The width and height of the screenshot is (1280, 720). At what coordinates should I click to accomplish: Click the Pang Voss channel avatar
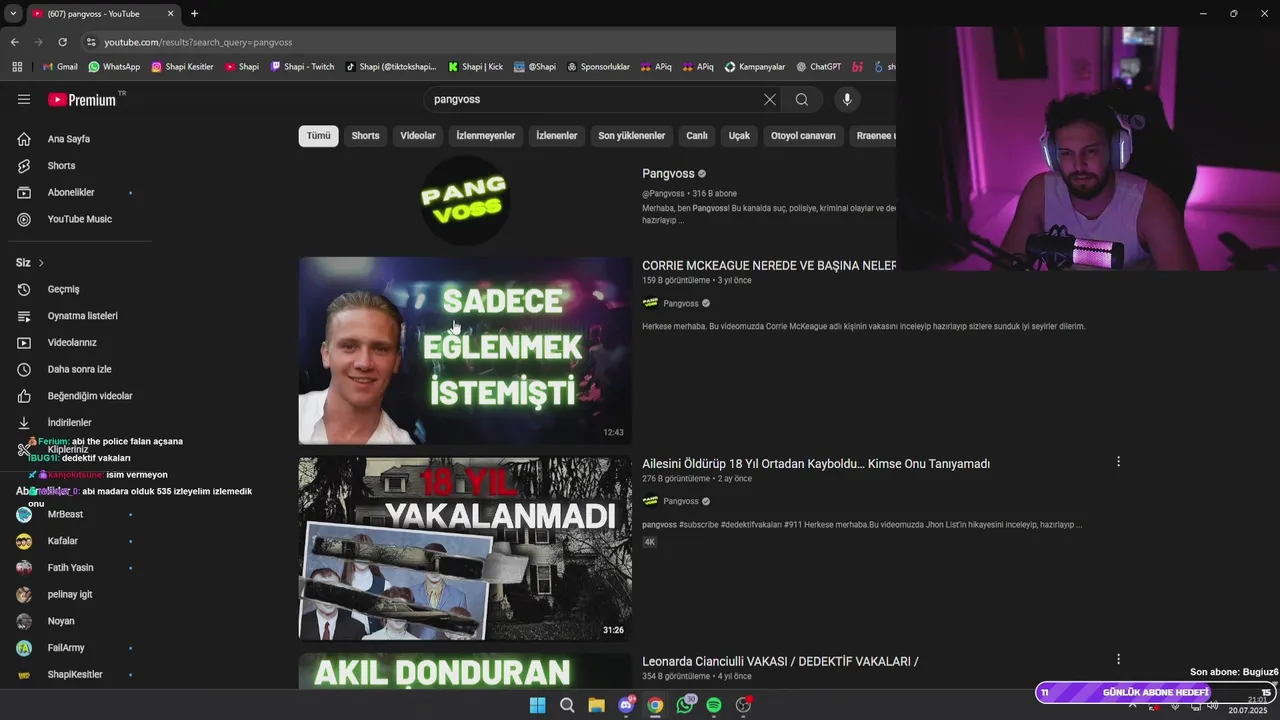tap(465, 200)
